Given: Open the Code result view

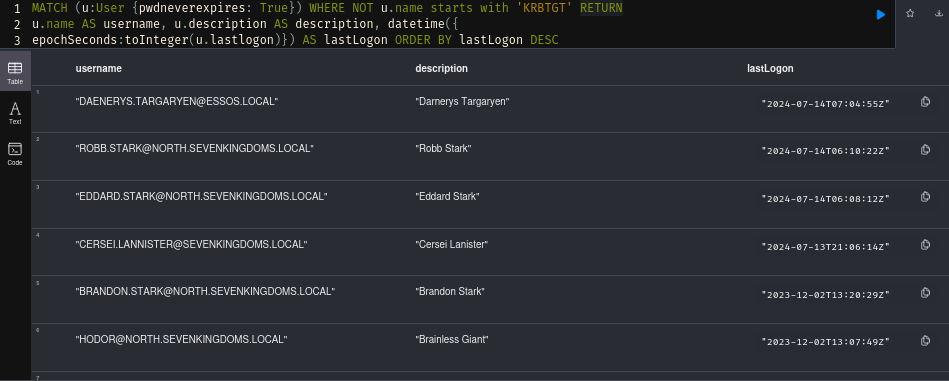Looking at the screenshot, I should click(15, 154).
